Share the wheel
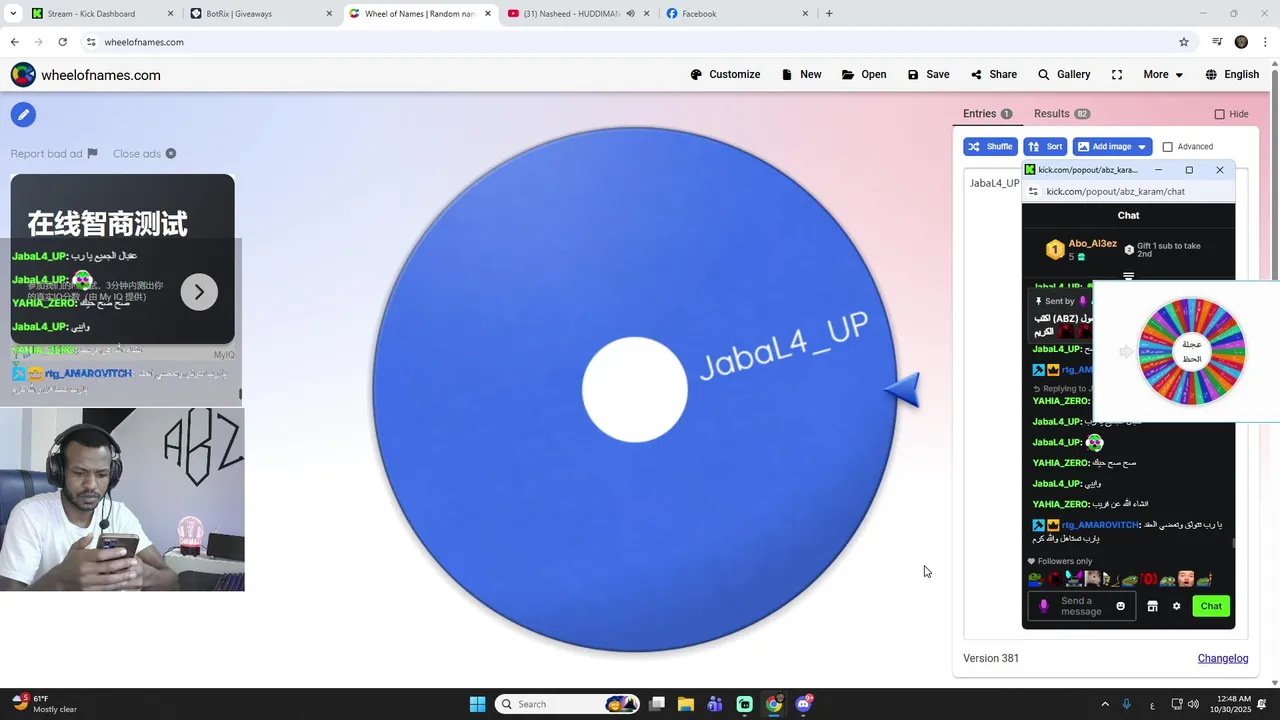The image size is (1280, 720). click(x=993, y=75)
